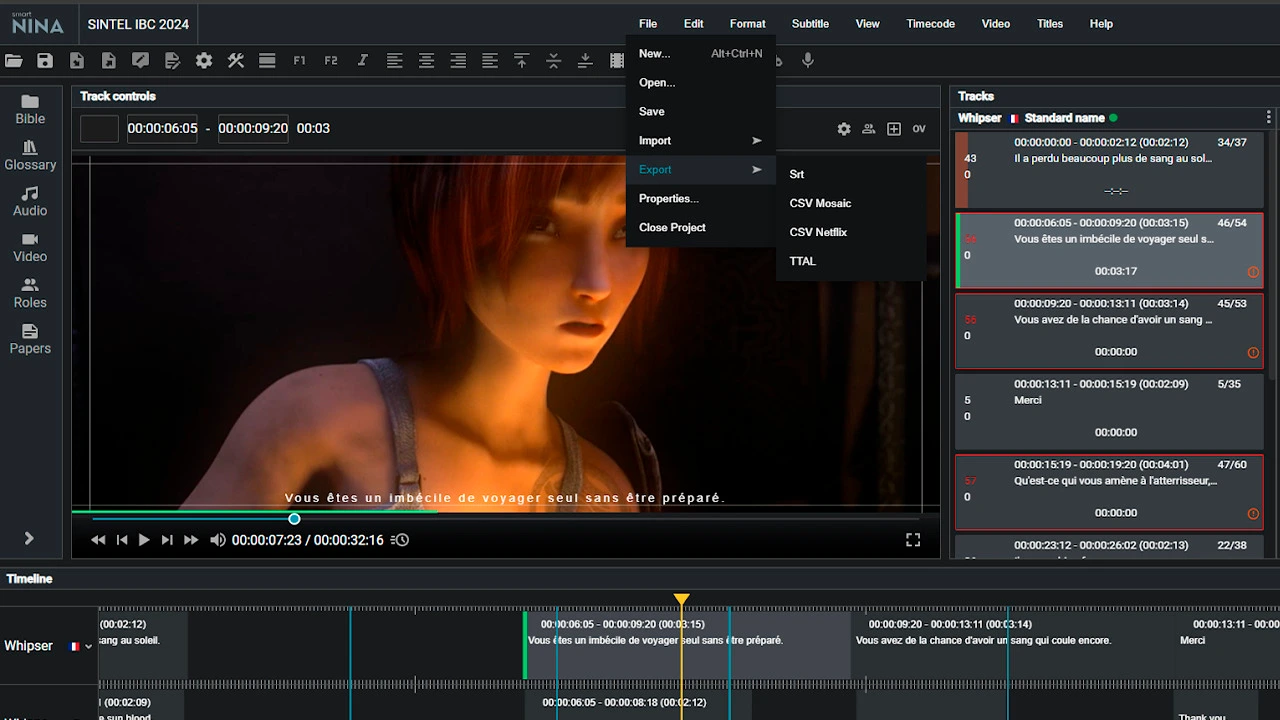
Task: Open the File menu
Action: (648, 24)
